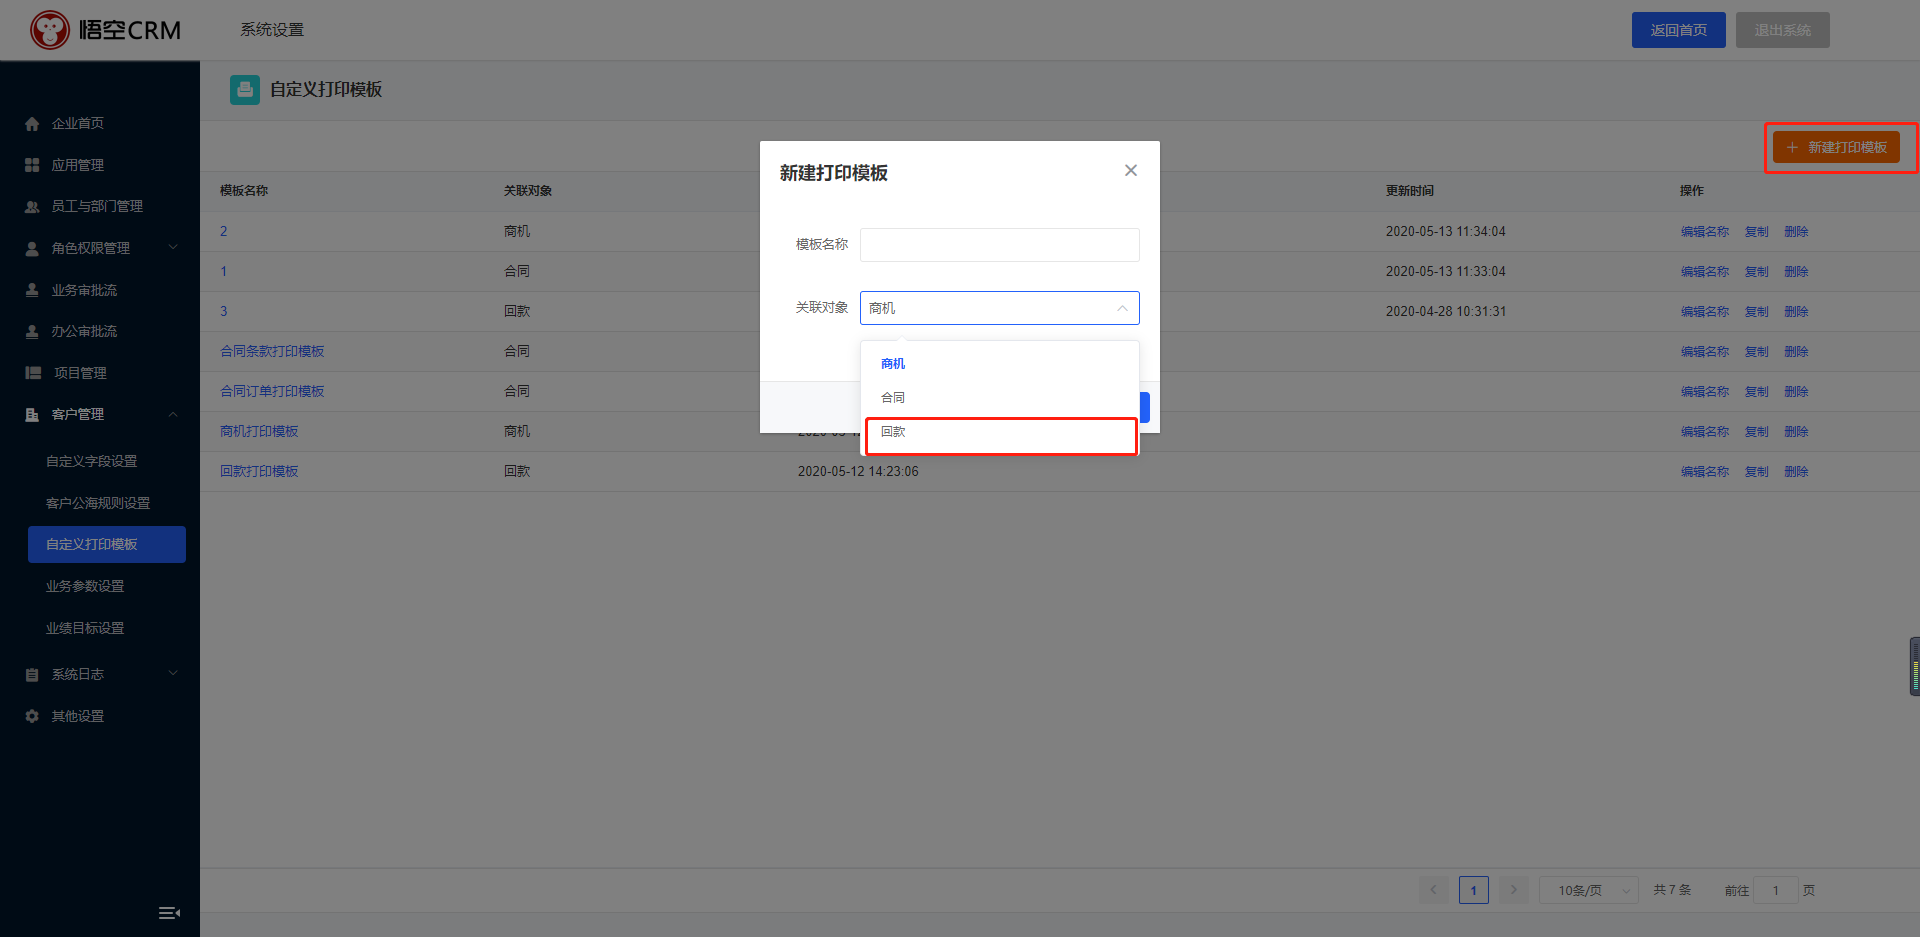Click the user icon beside 角色权限管理
This screenshot has height=937, width=1920.
(x=32, y=248)
